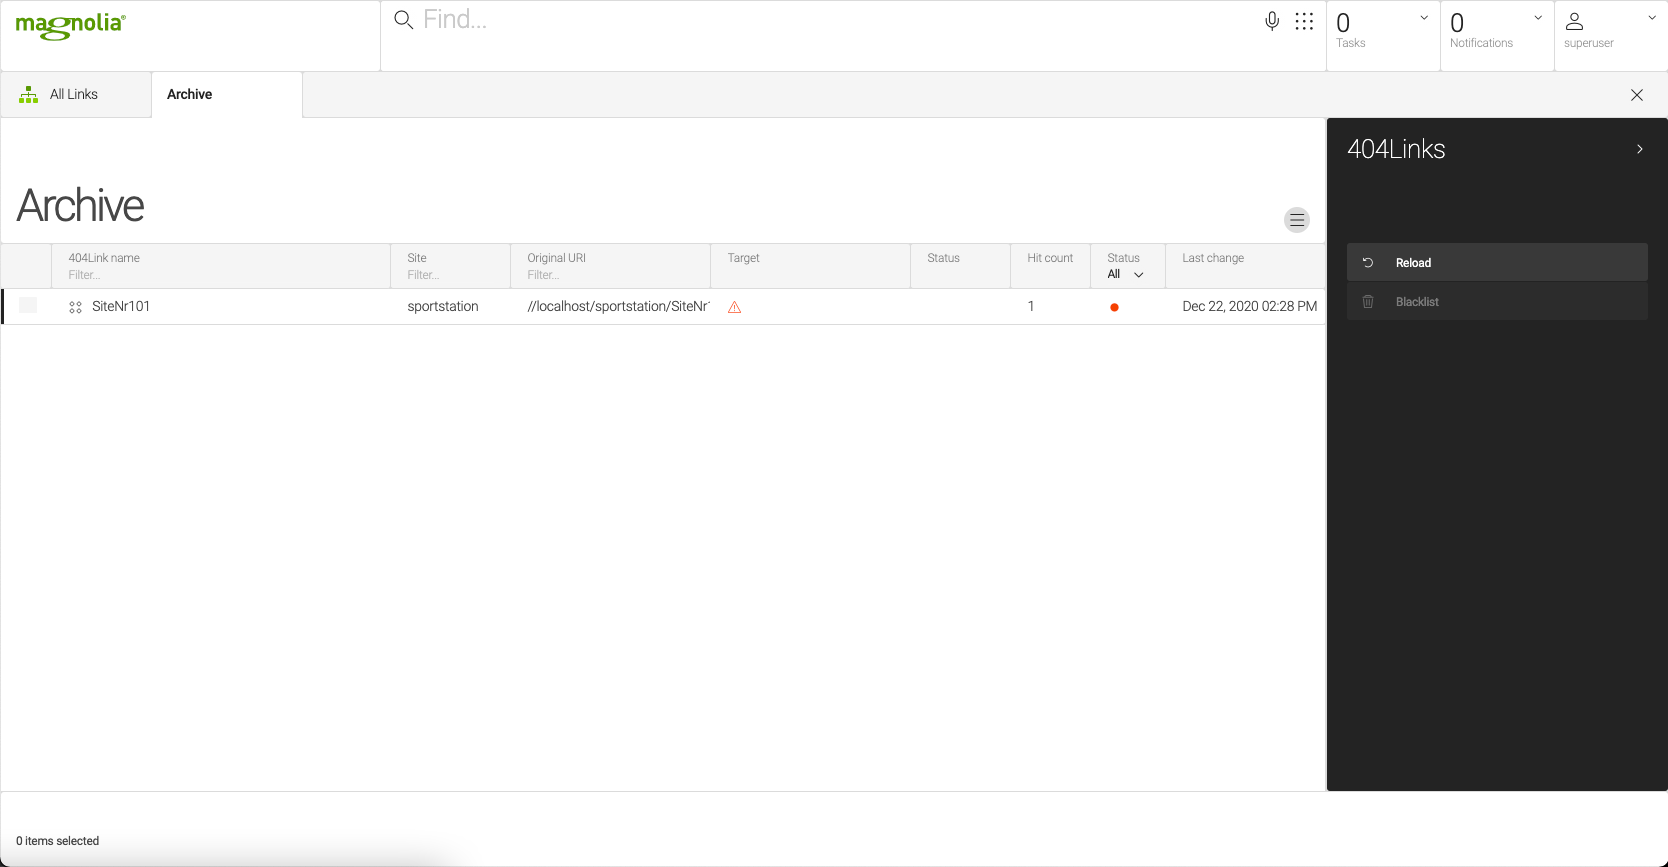
Task: Click the superuser profile icon
Action: coord(1574,21)
